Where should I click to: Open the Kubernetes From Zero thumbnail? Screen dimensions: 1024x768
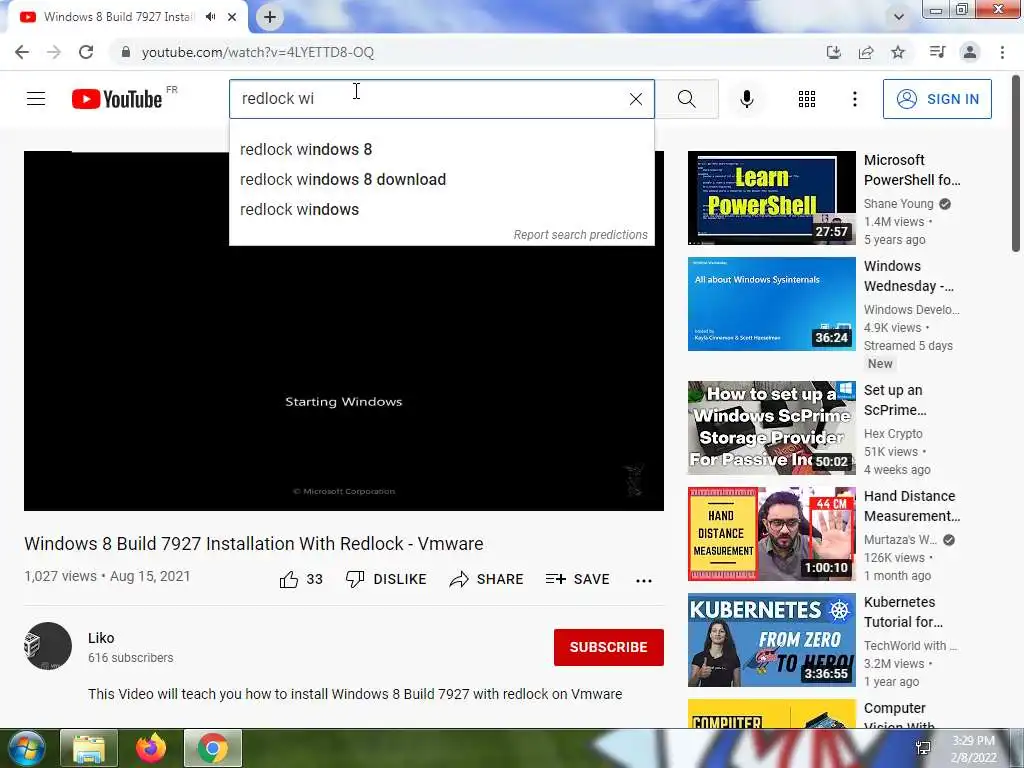point(771,639)
